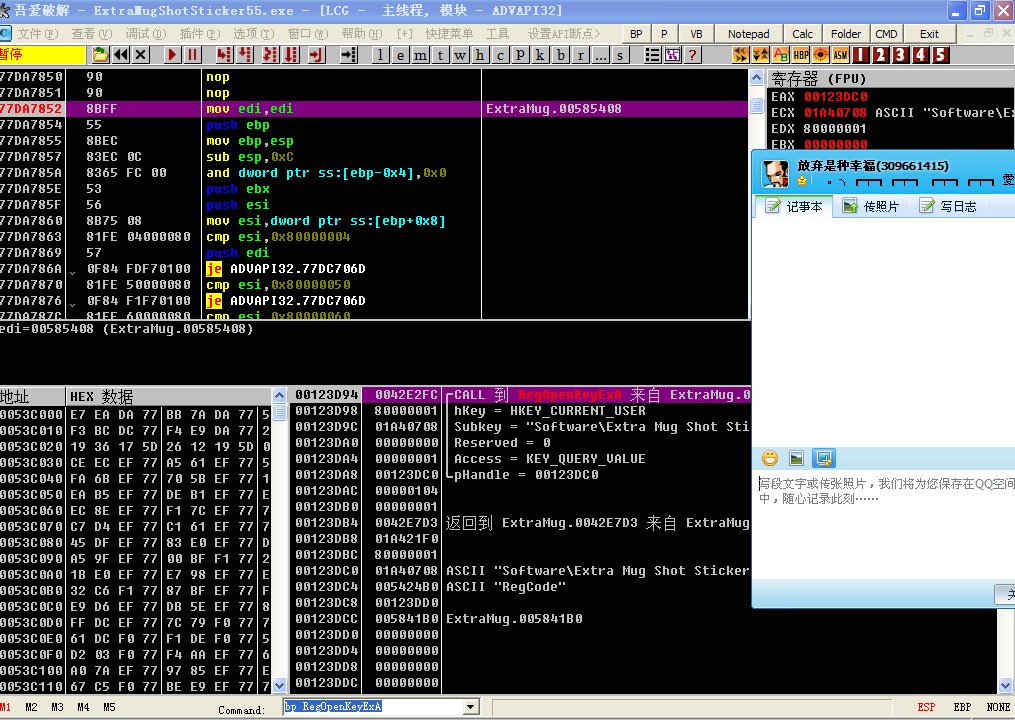Screen dimensions: 1015x720
Task: Run the program with the red play icon
Action: pyautogui.click(x=172, y=55)
